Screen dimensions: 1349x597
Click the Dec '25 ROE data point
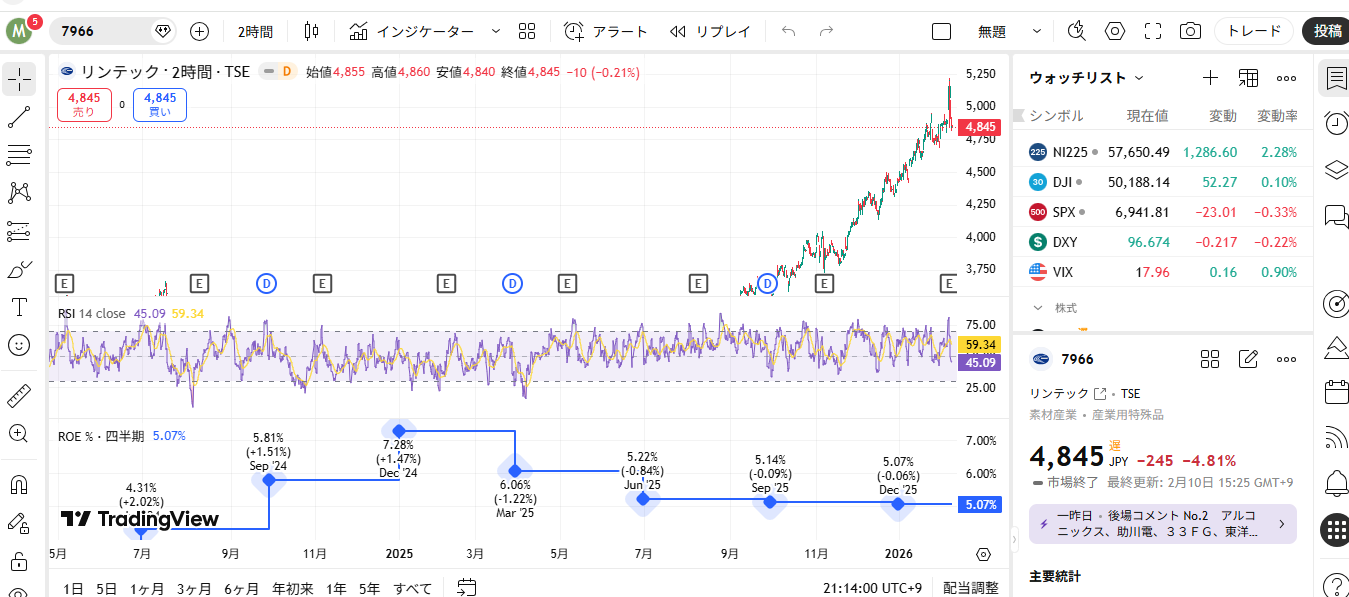click(898, 503)
